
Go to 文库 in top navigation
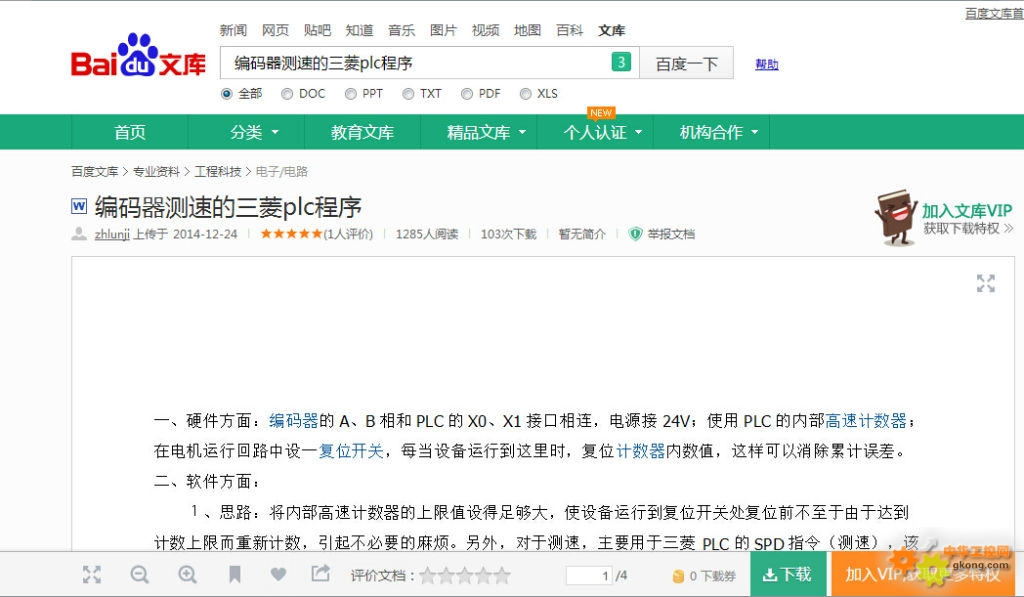[x=611, y=30]
